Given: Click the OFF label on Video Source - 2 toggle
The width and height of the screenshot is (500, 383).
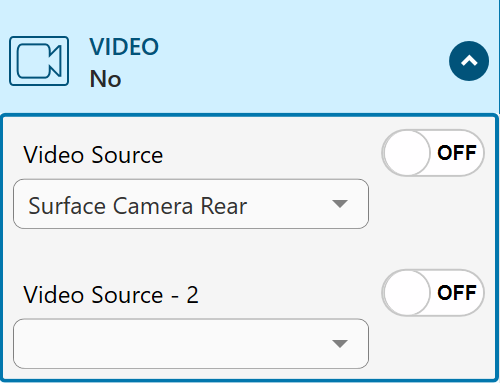Looking at the screenshot, I should 456,293.
